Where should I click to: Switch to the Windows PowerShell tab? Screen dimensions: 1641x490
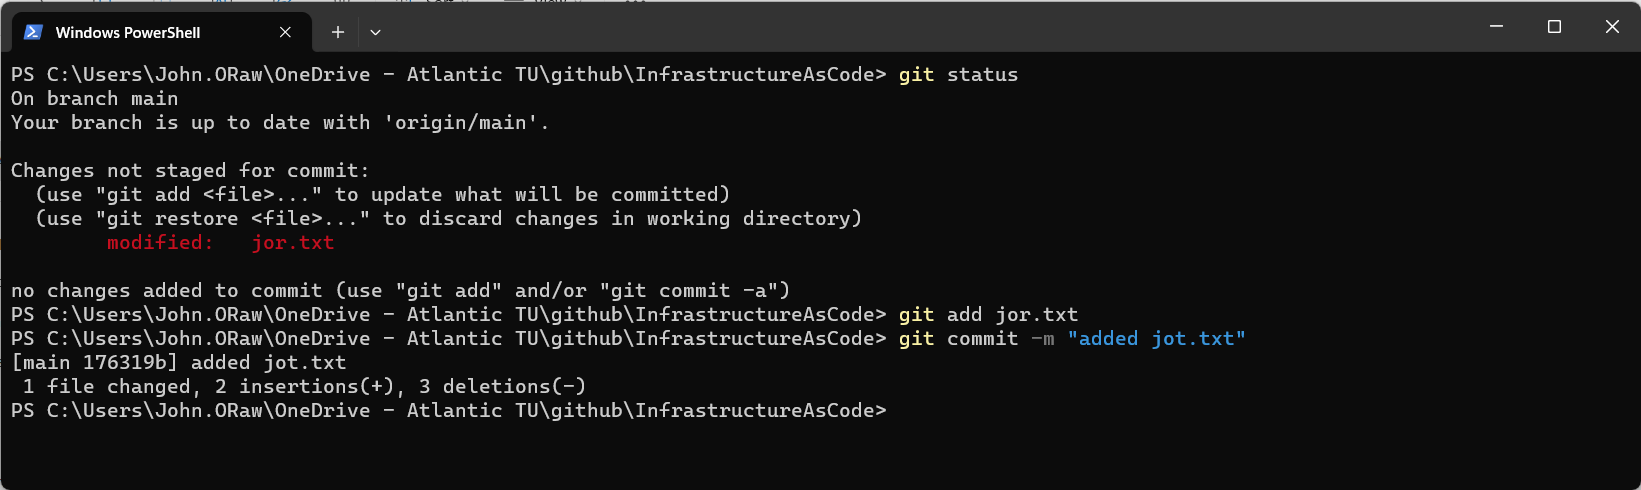[x=128, y=33]
